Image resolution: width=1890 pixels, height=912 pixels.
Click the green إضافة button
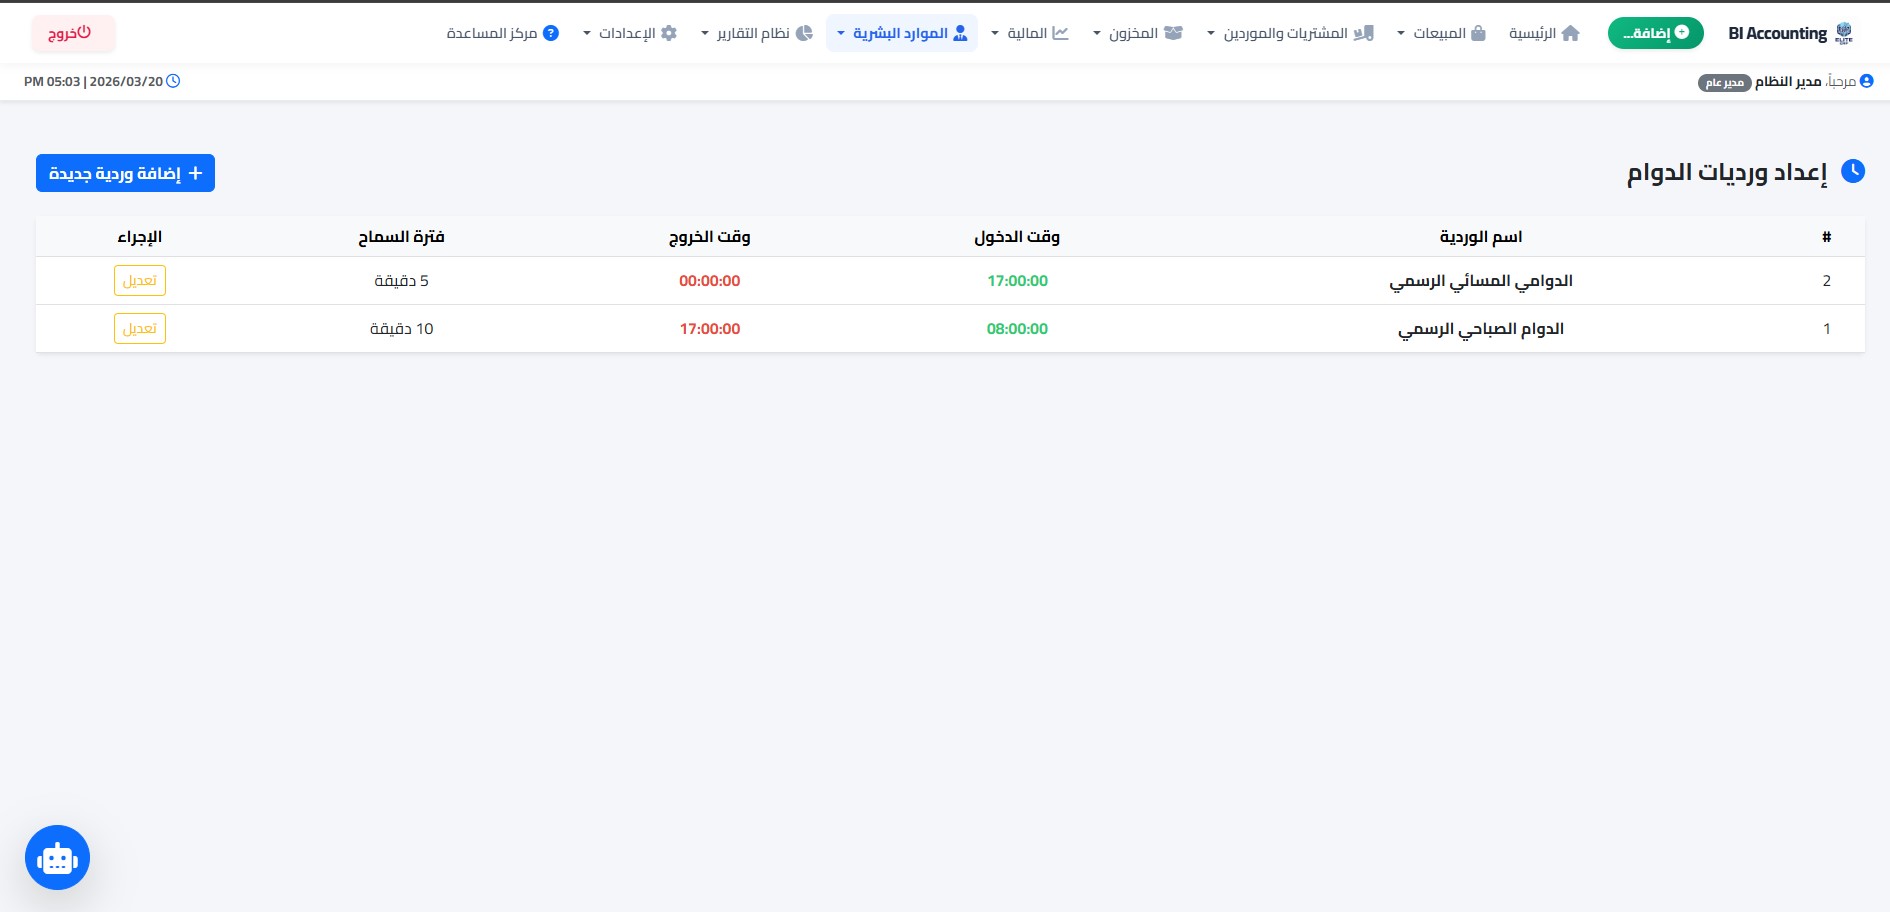point(1655,33)
